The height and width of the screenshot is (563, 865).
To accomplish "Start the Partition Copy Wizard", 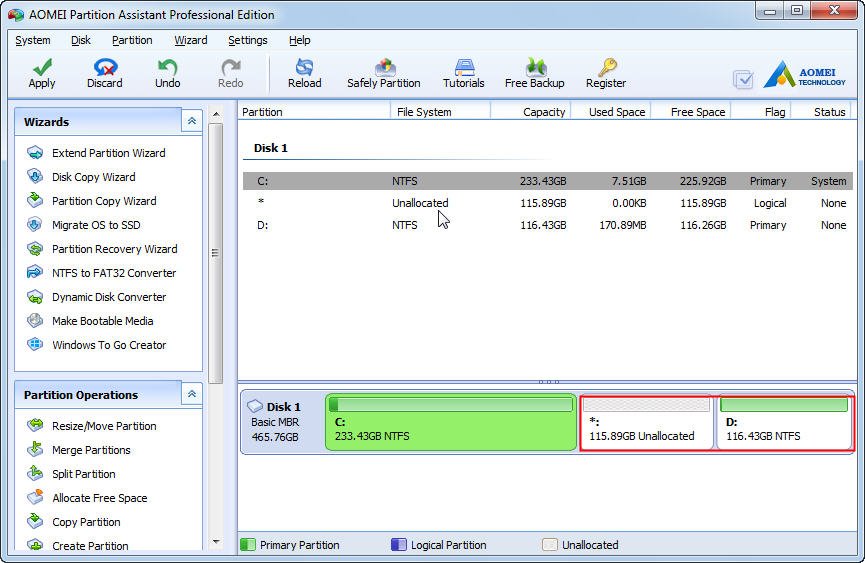I will point(92,201).
